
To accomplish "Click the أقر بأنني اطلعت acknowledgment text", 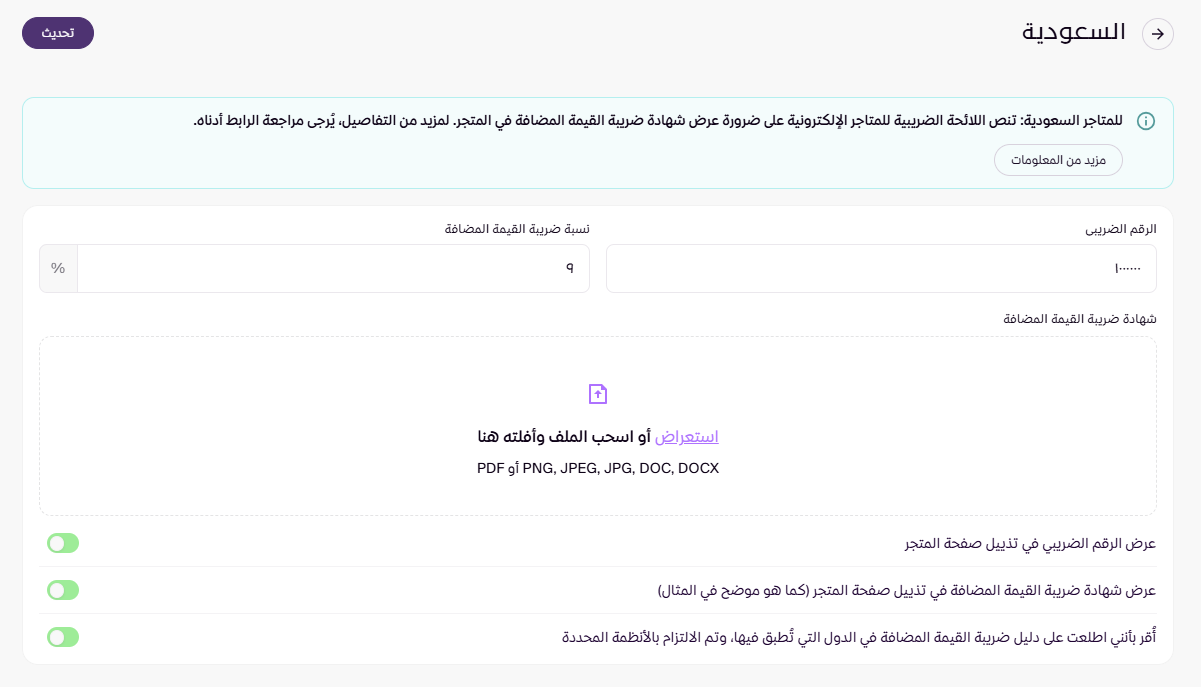I will [x=858, y=638].
